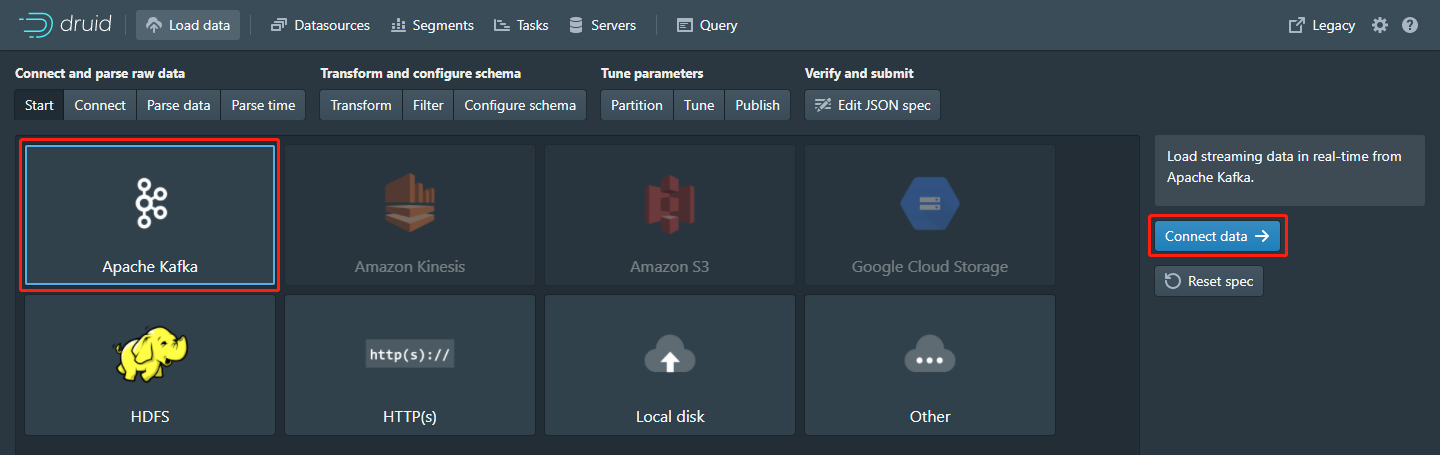Choose the Google Cloud Storage tile
Viewport: 1440px width, 455px height.
pos(930,215)
